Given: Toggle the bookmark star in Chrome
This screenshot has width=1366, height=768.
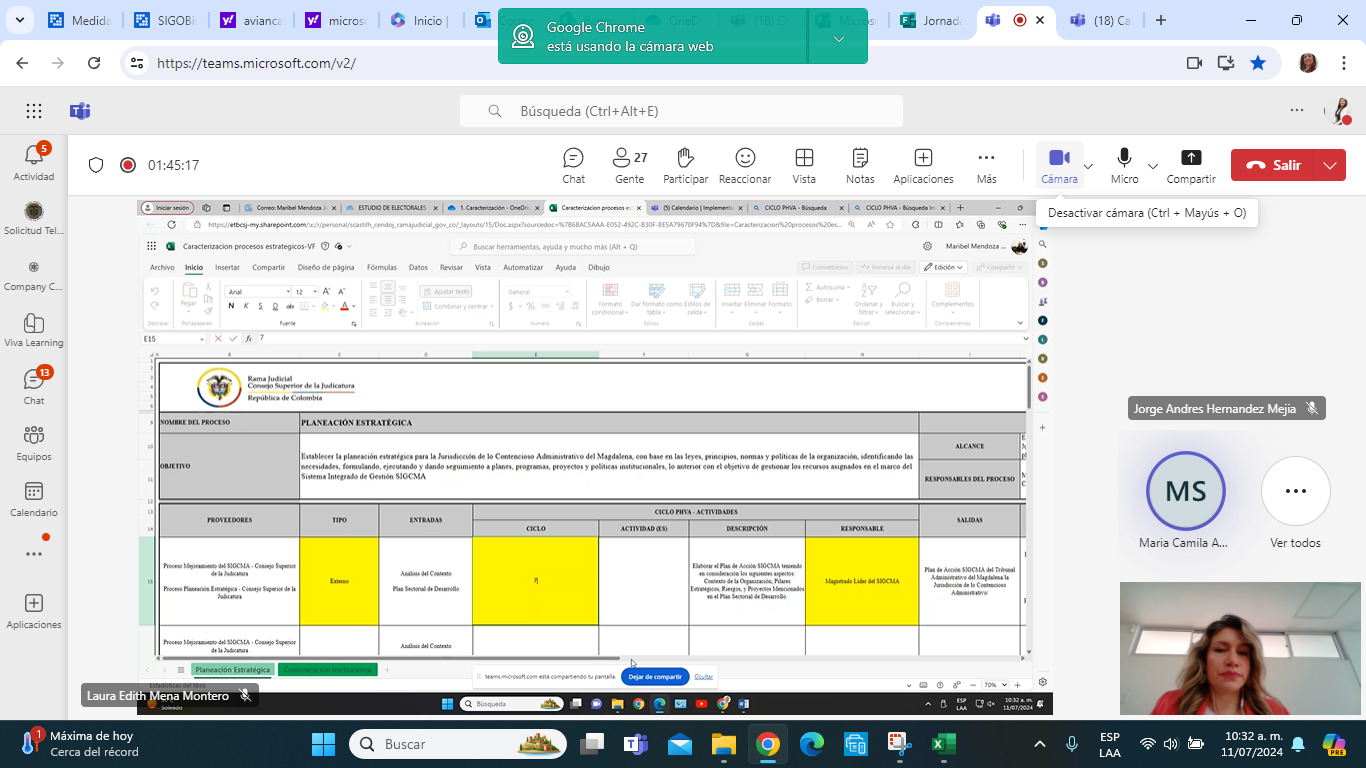Looking at the screenshot, I should point(1258,63).
